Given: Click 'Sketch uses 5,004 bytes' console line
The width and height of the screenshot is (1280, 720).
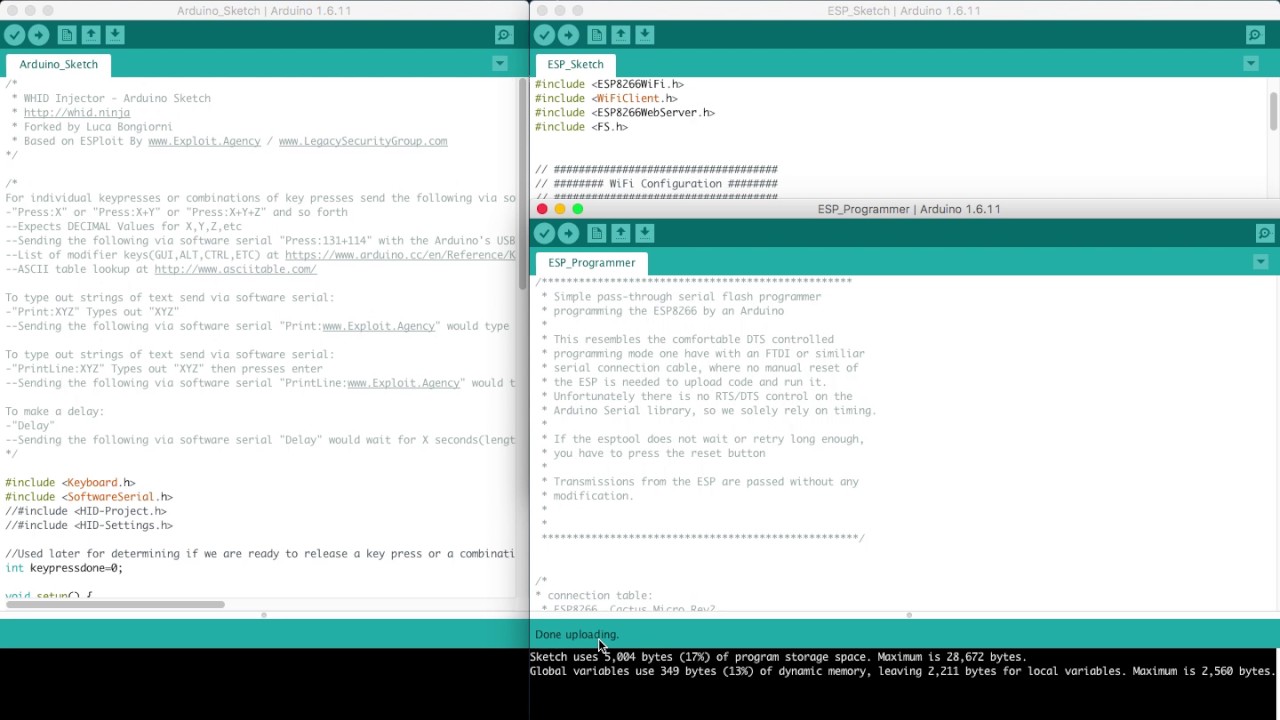Looking at the screenshot, I should (778, 657).
